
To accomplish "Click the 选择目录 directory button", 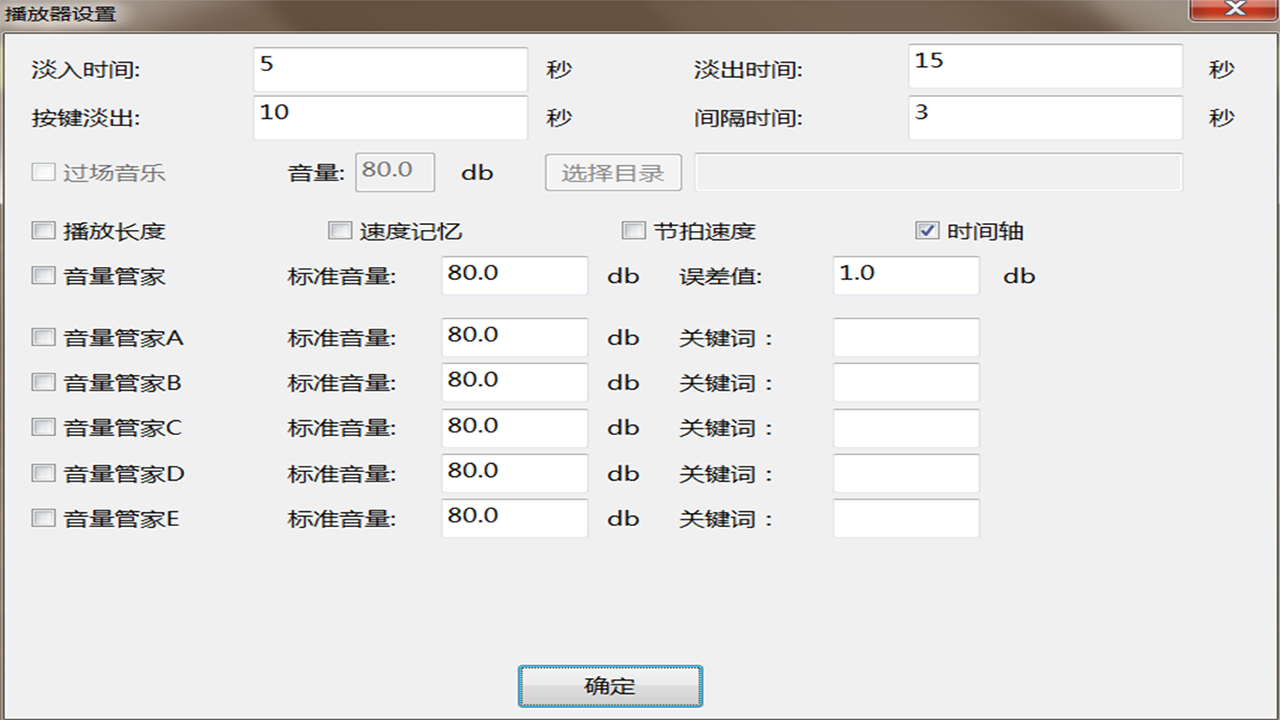I will pyautogui.click(x=613, y=172).
